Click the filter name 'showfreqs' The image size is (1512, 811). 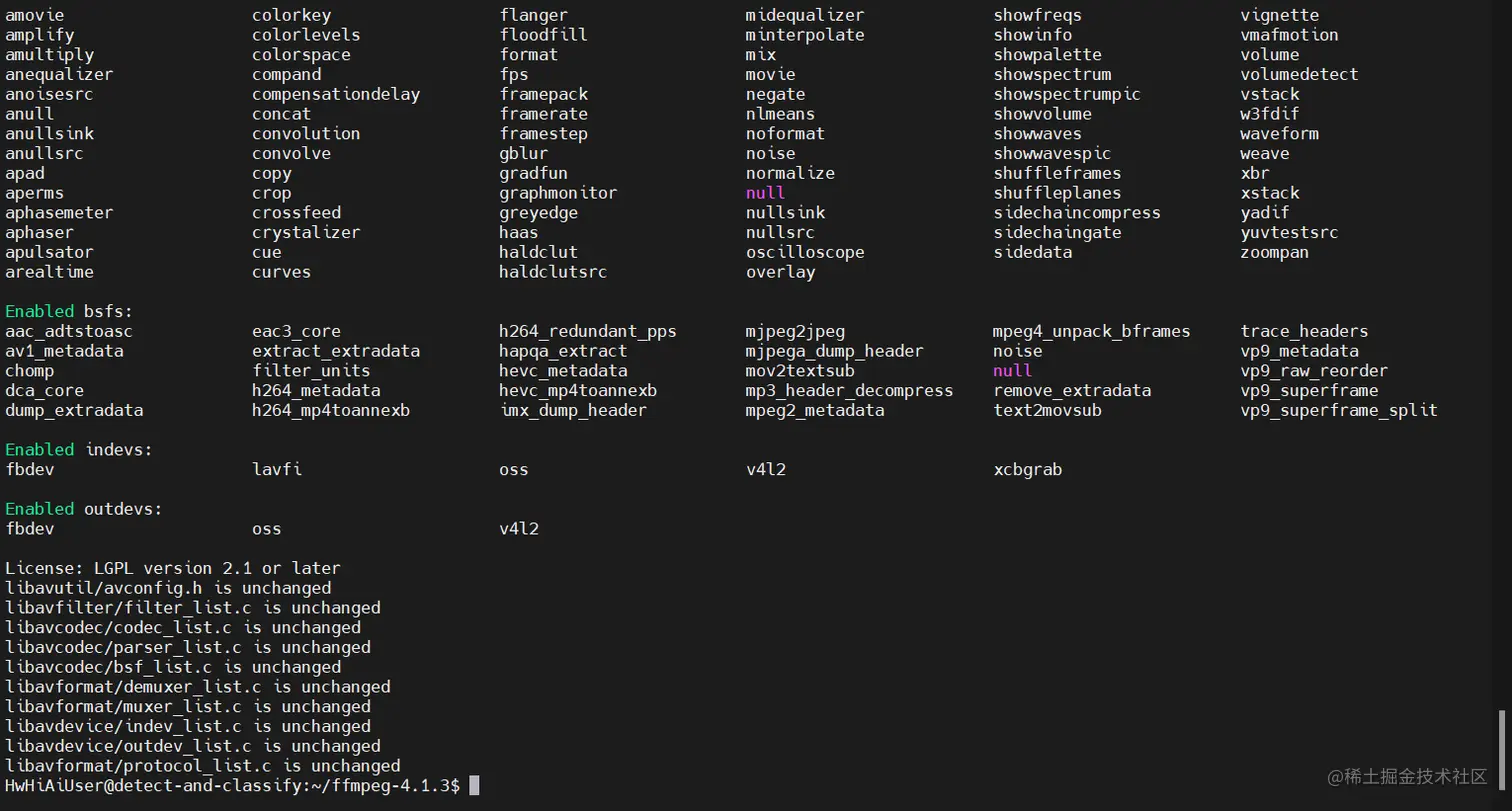1038,15
